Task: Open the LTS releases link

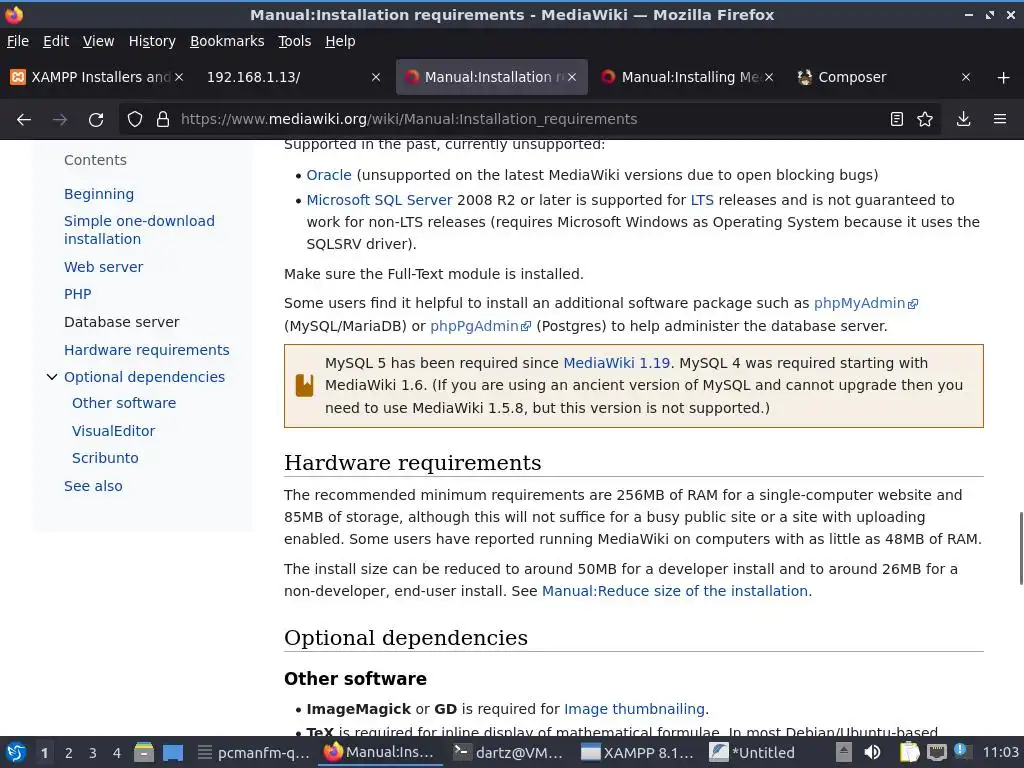Action: pos(702,200)
